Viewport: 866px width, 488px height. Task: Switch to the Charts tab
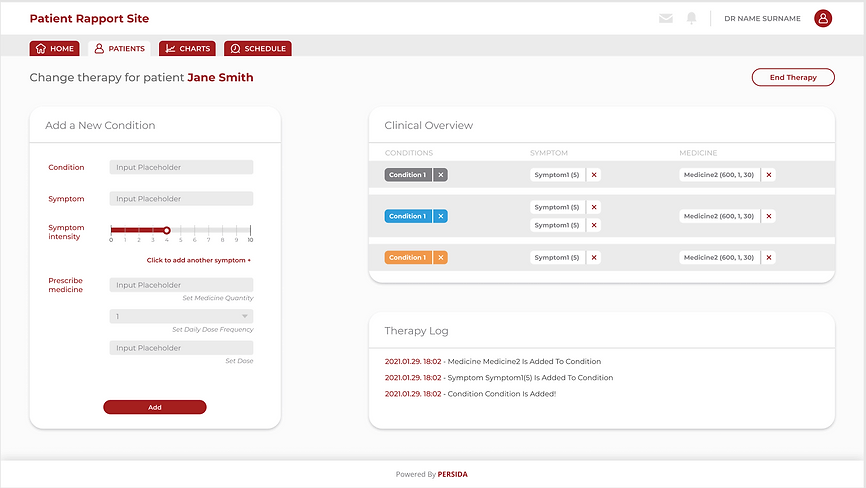point(187,48)
